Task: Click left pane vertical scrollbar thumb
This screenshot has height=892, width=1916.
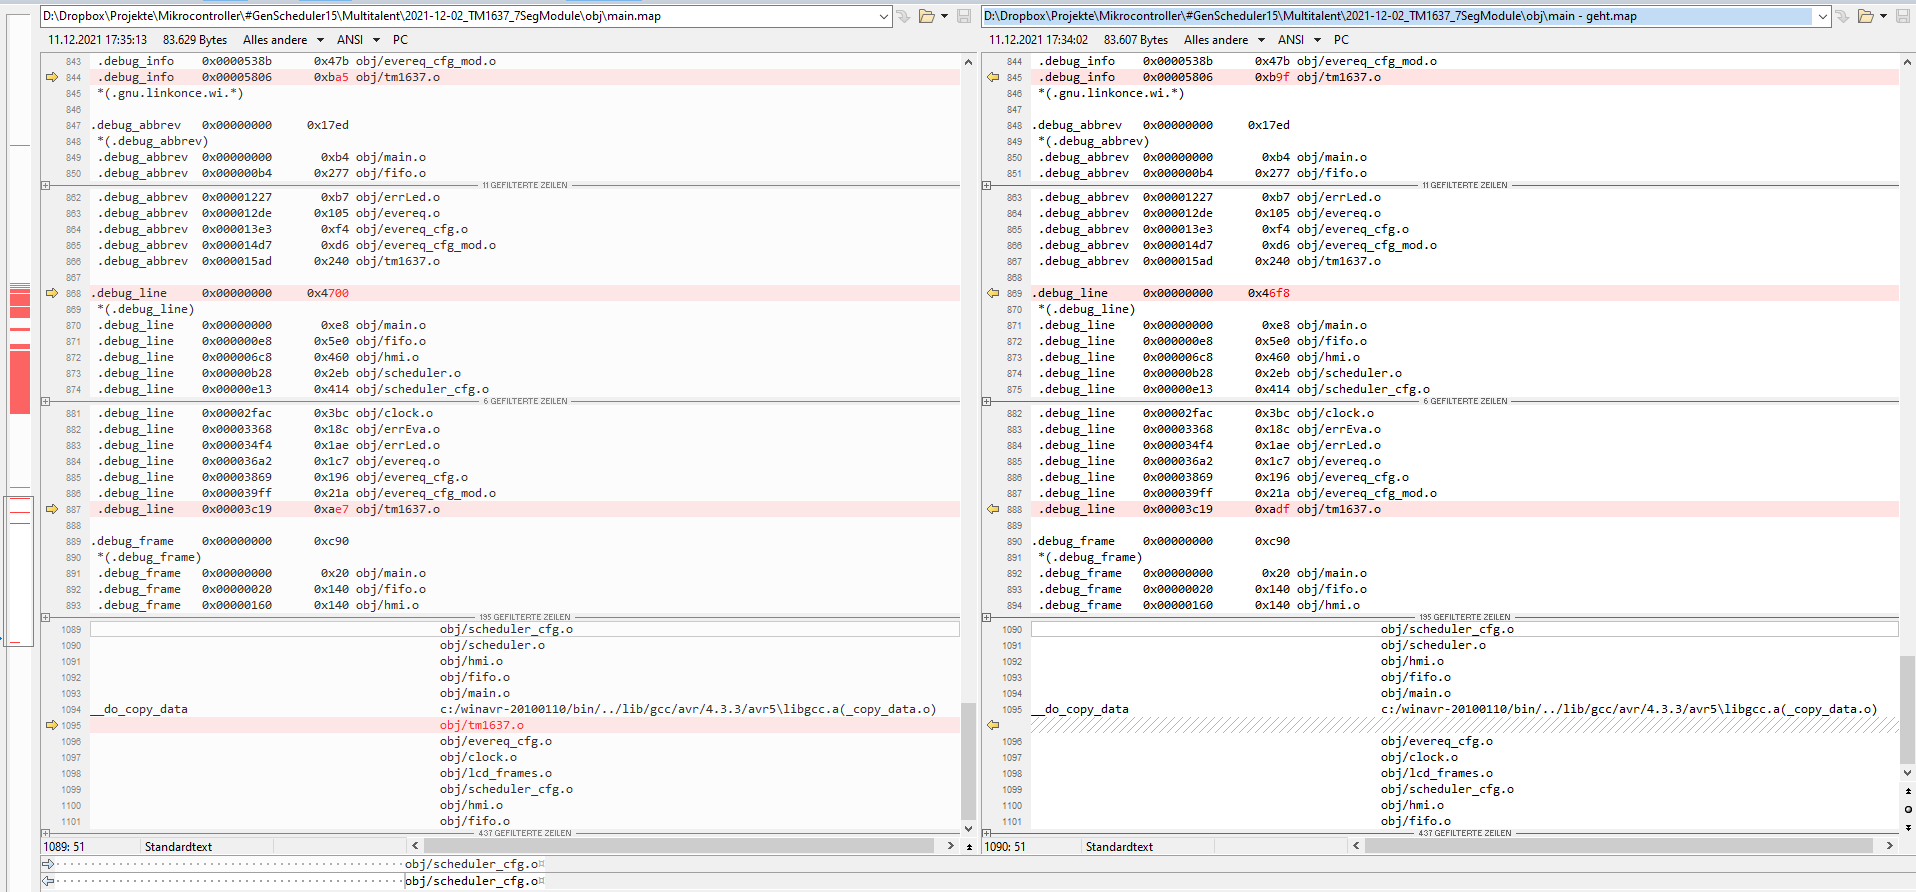Action: 967,760
